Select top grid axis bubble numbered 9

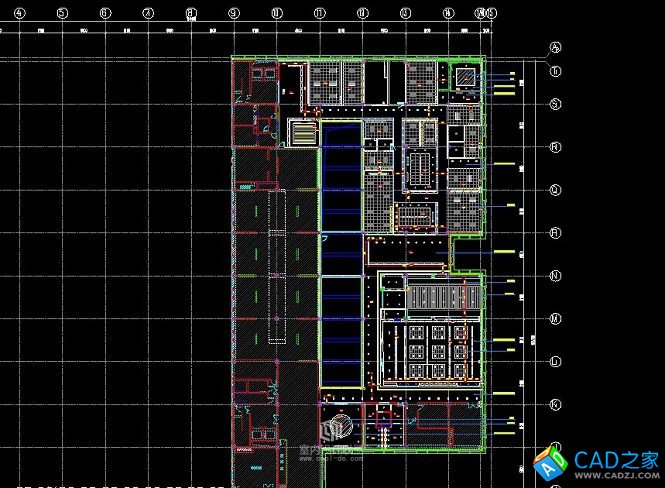pyautogui.click(x=234, y=13)
